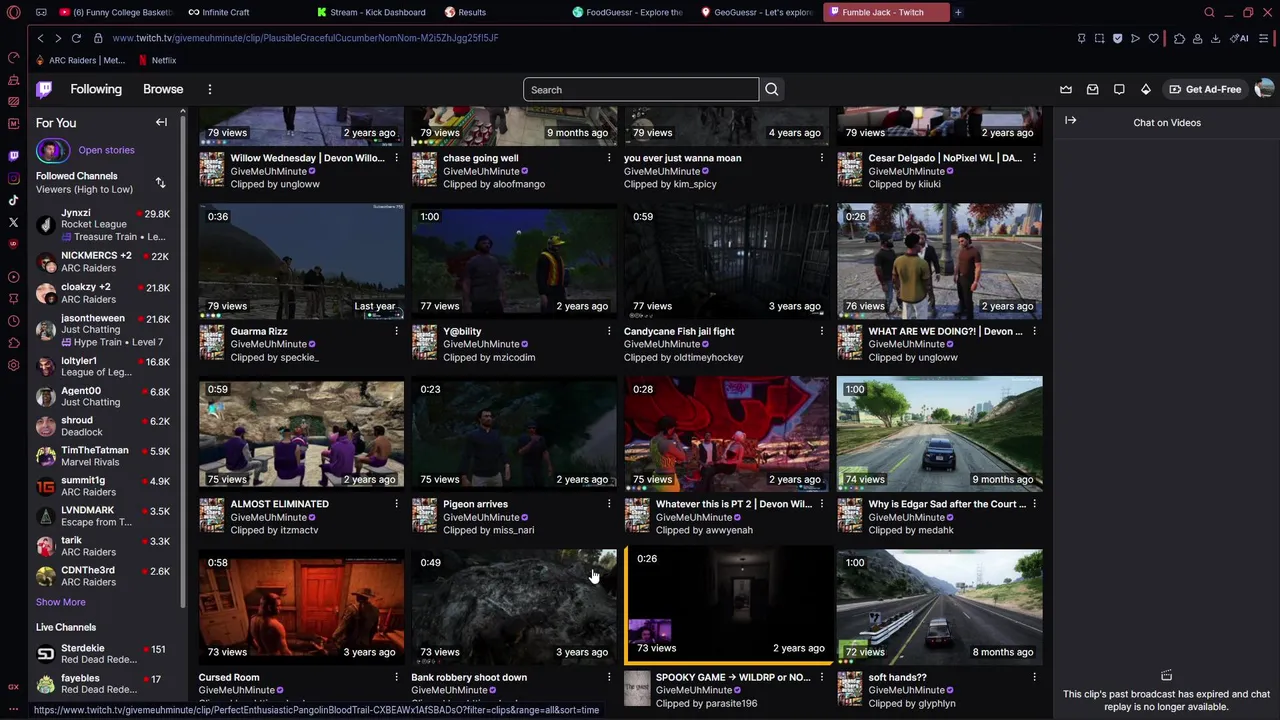Play the Guarma Rizz clip thumbnail
The image size is (1280, 720).
coord(301,261)
